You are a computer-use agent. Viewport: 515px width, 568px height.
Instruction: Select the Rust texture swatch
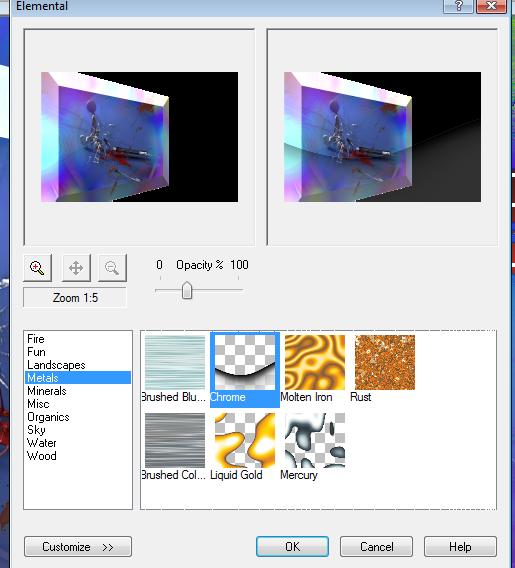point(385,363)
